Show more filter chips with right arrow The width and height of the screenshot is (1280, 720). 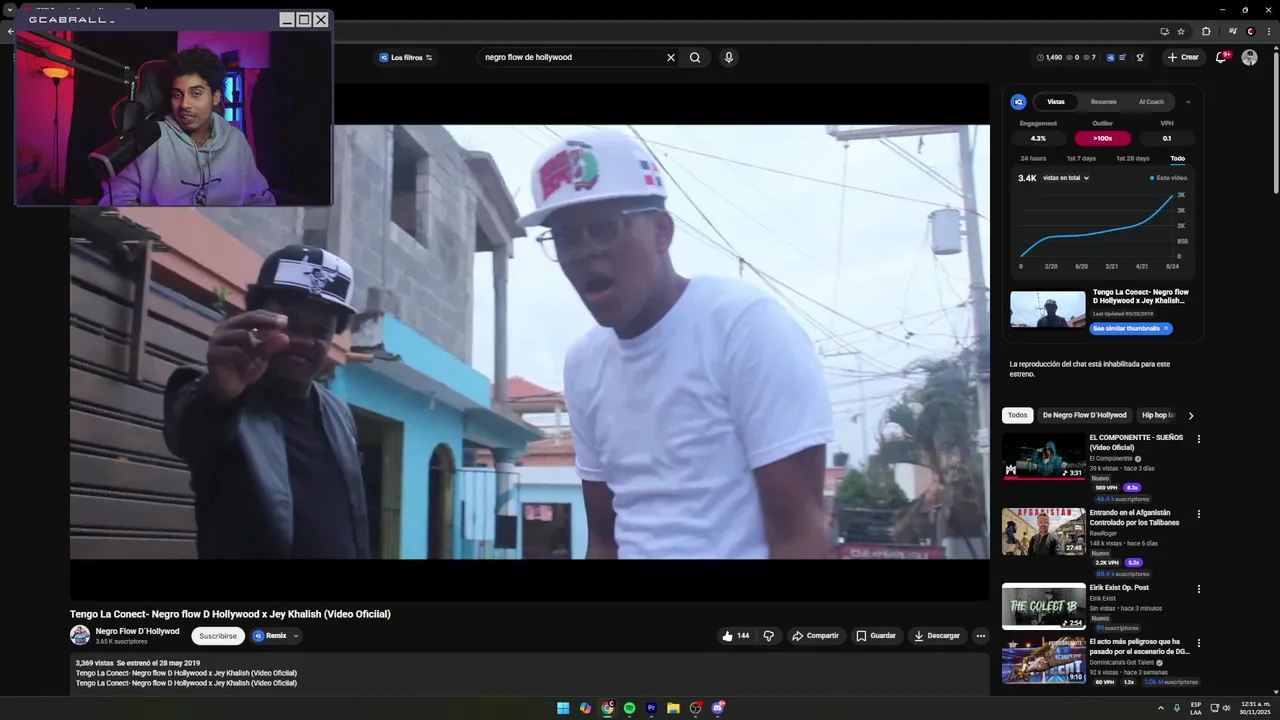[1190, 415]
